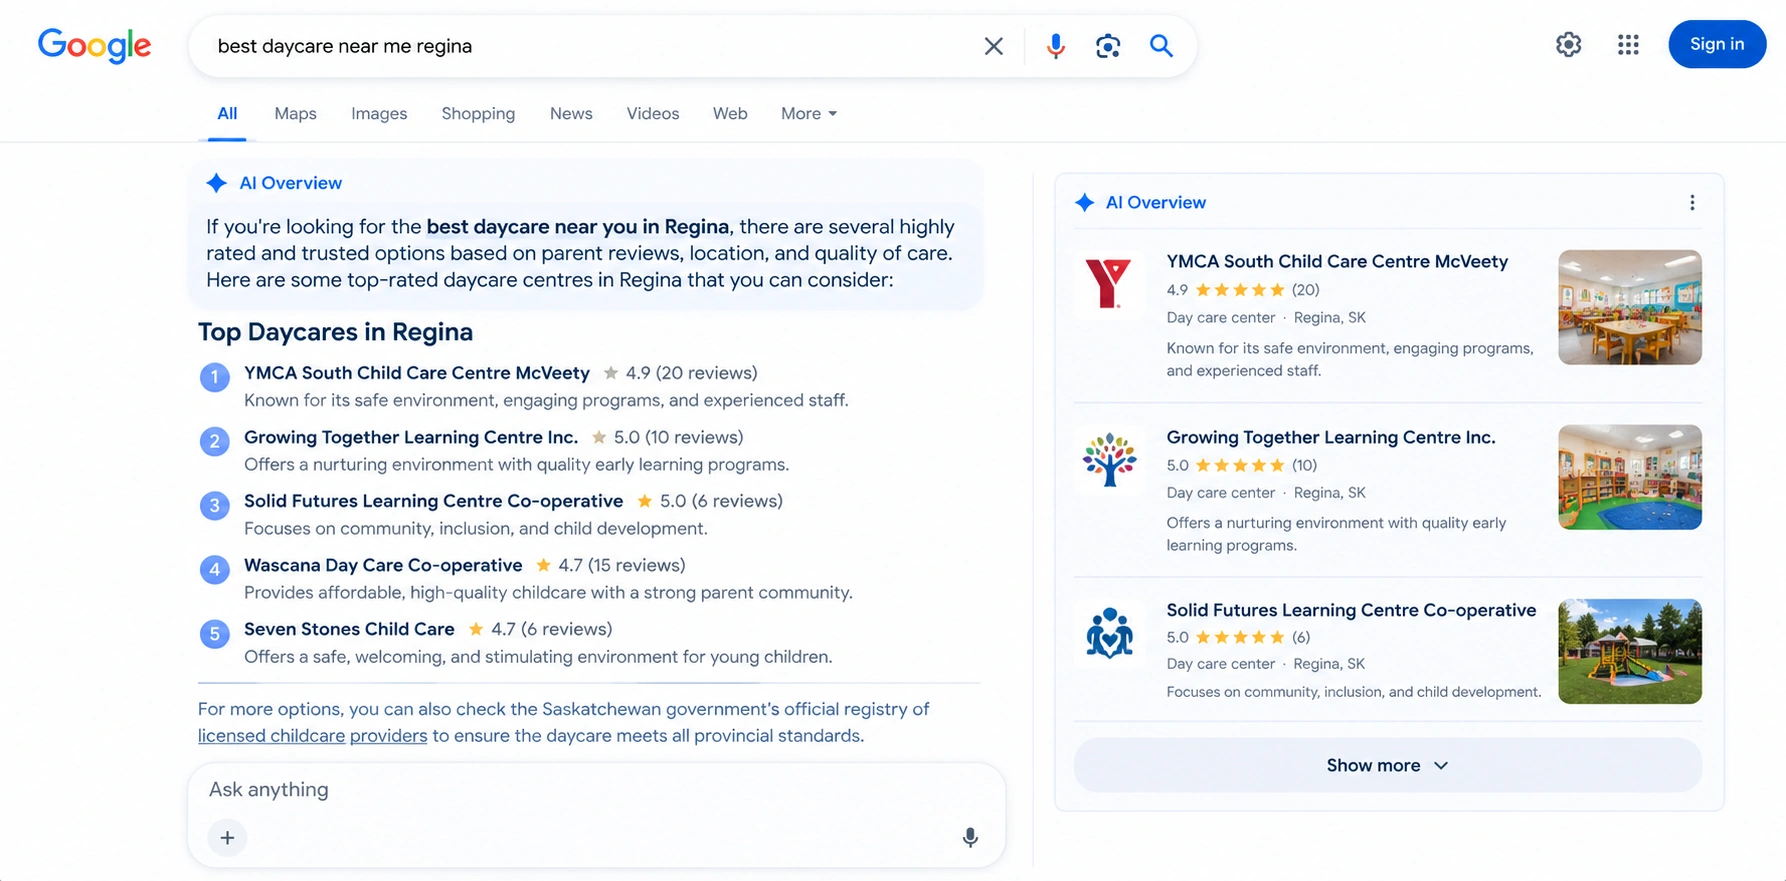Open the Google apps grid
The height and width of the screenshot is (881, 1786).
(x=1628, y=44)
